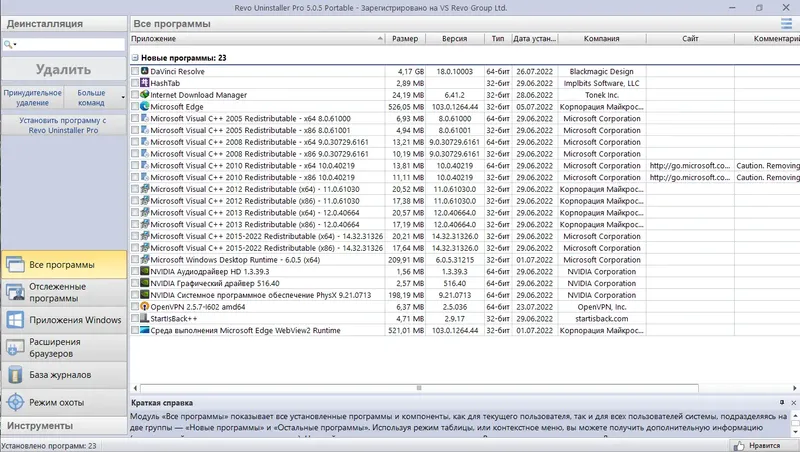Click the База журналов database icon
The width and height of the screenshot is (800, 452).
15,375
